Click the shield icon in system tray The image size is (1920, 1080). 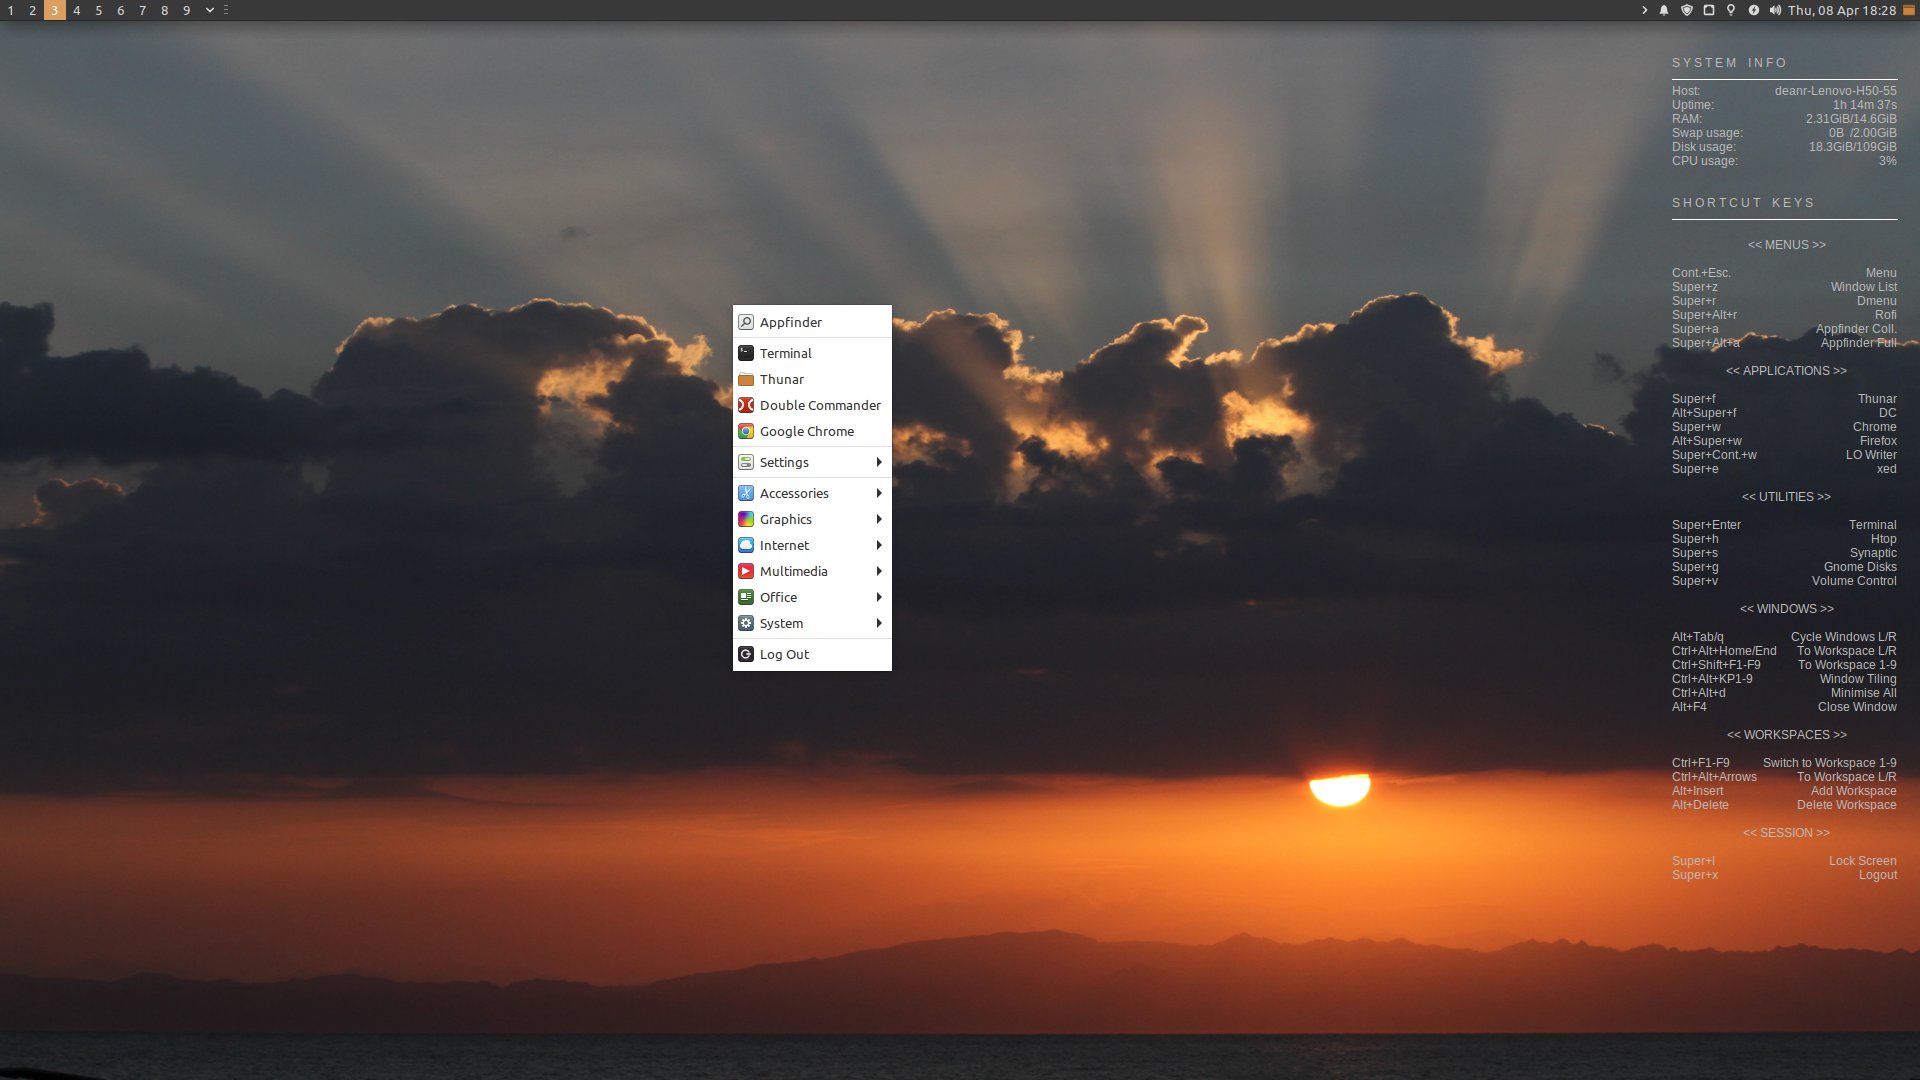(1687, 10)
